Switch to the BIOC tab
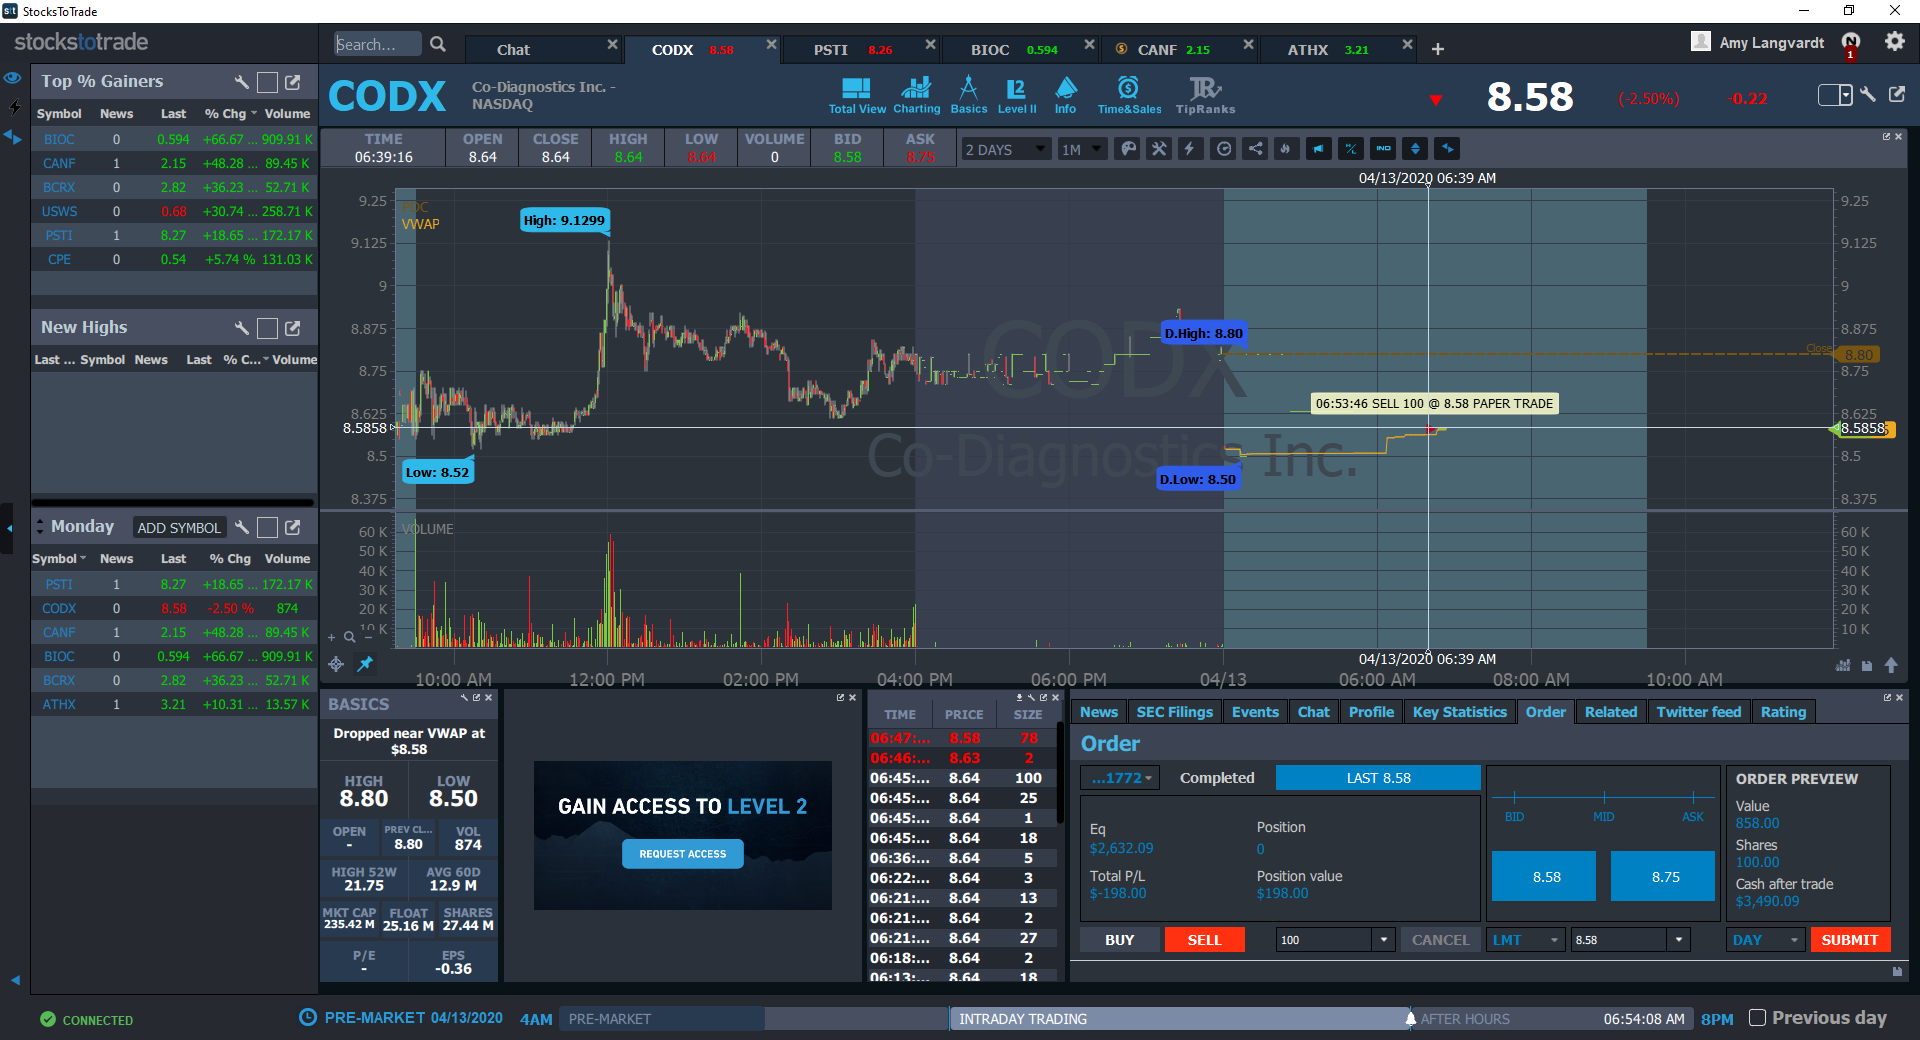The image size is (1920, 1040). point(1021,49)
